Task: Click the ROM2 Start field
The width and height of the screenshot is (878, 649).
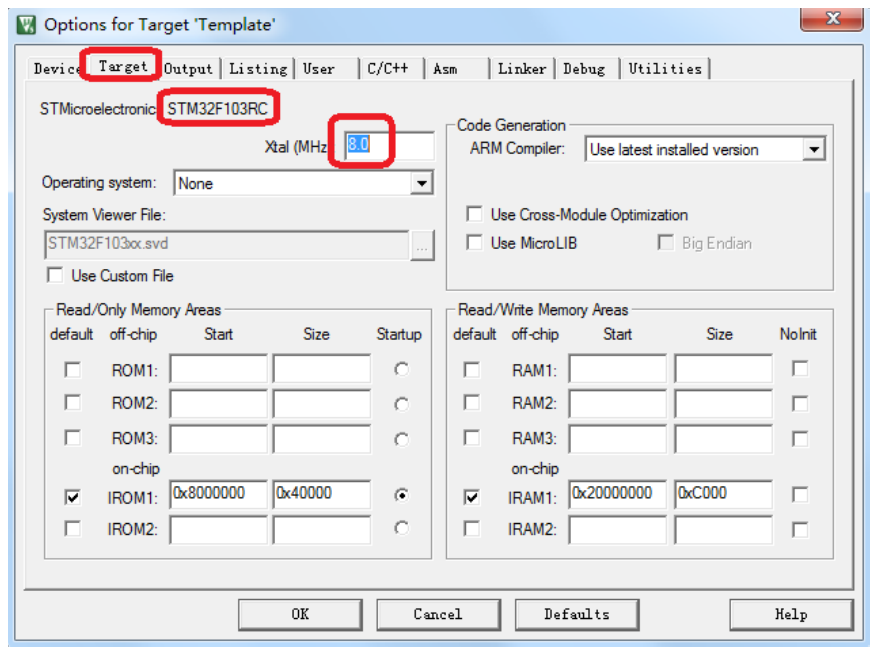Action: (218, 403)
